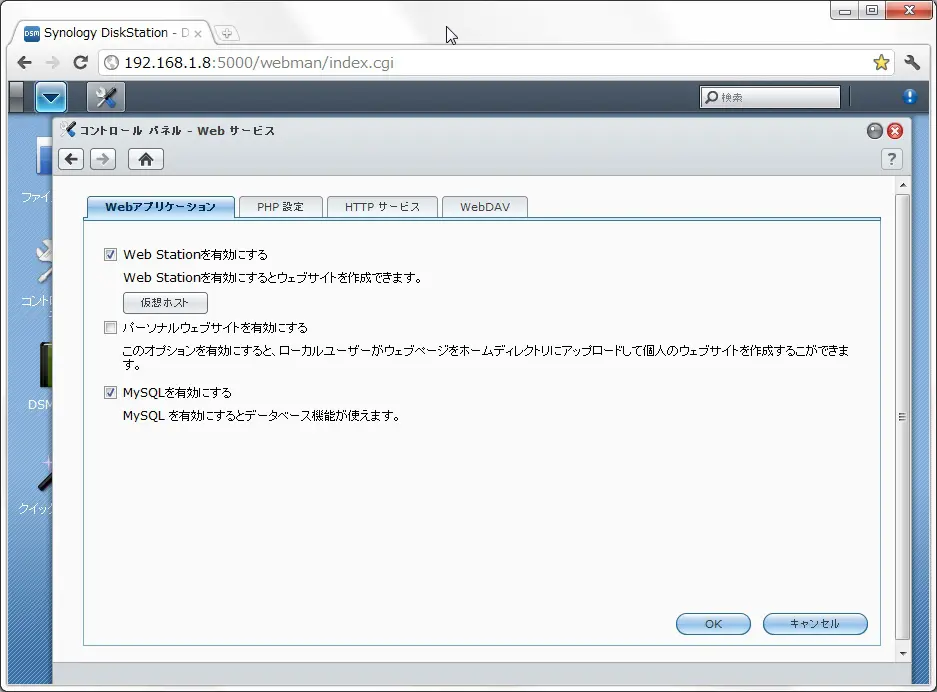Open a new browser tab
Viewport: 937px width, 692px height.
[x=226, y=33]
